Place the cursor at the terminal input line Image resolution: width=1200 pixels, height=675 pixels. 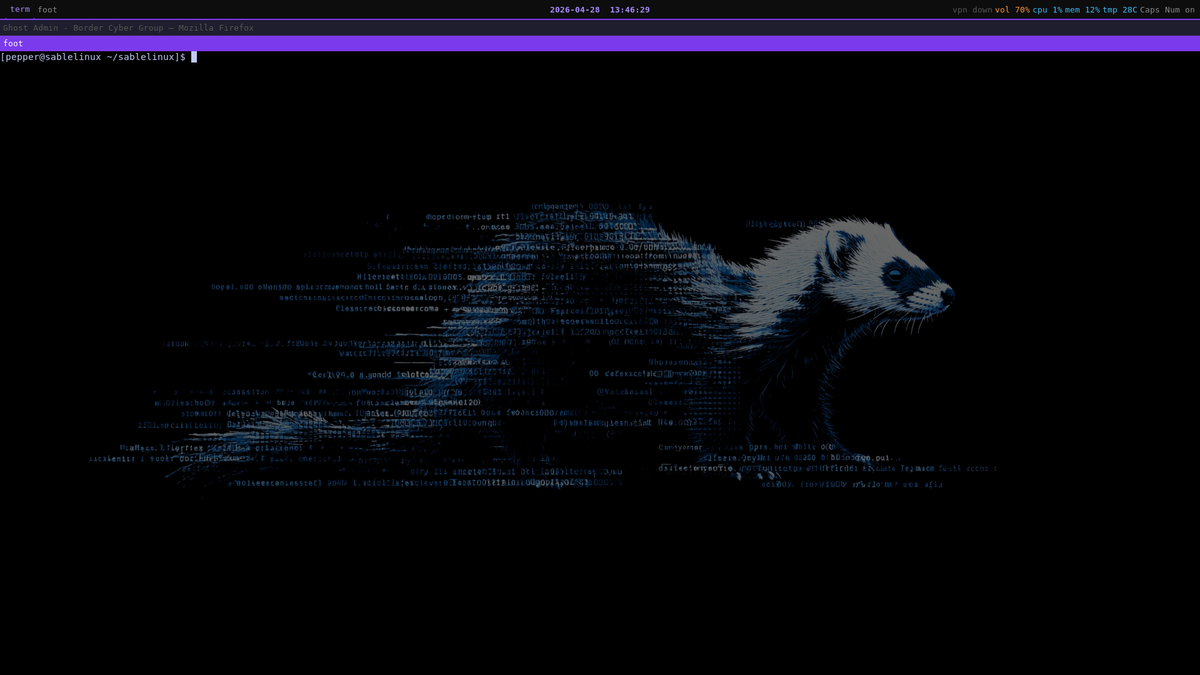[x=193, y=57]
